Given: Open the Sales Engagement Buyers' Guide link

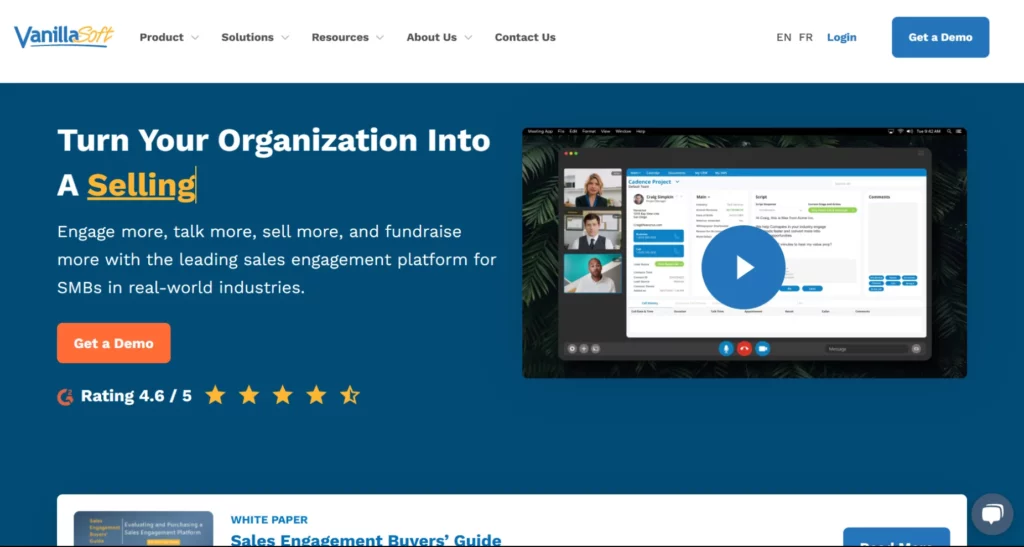Looking at the screenshot, I should (x=366, y=540).
